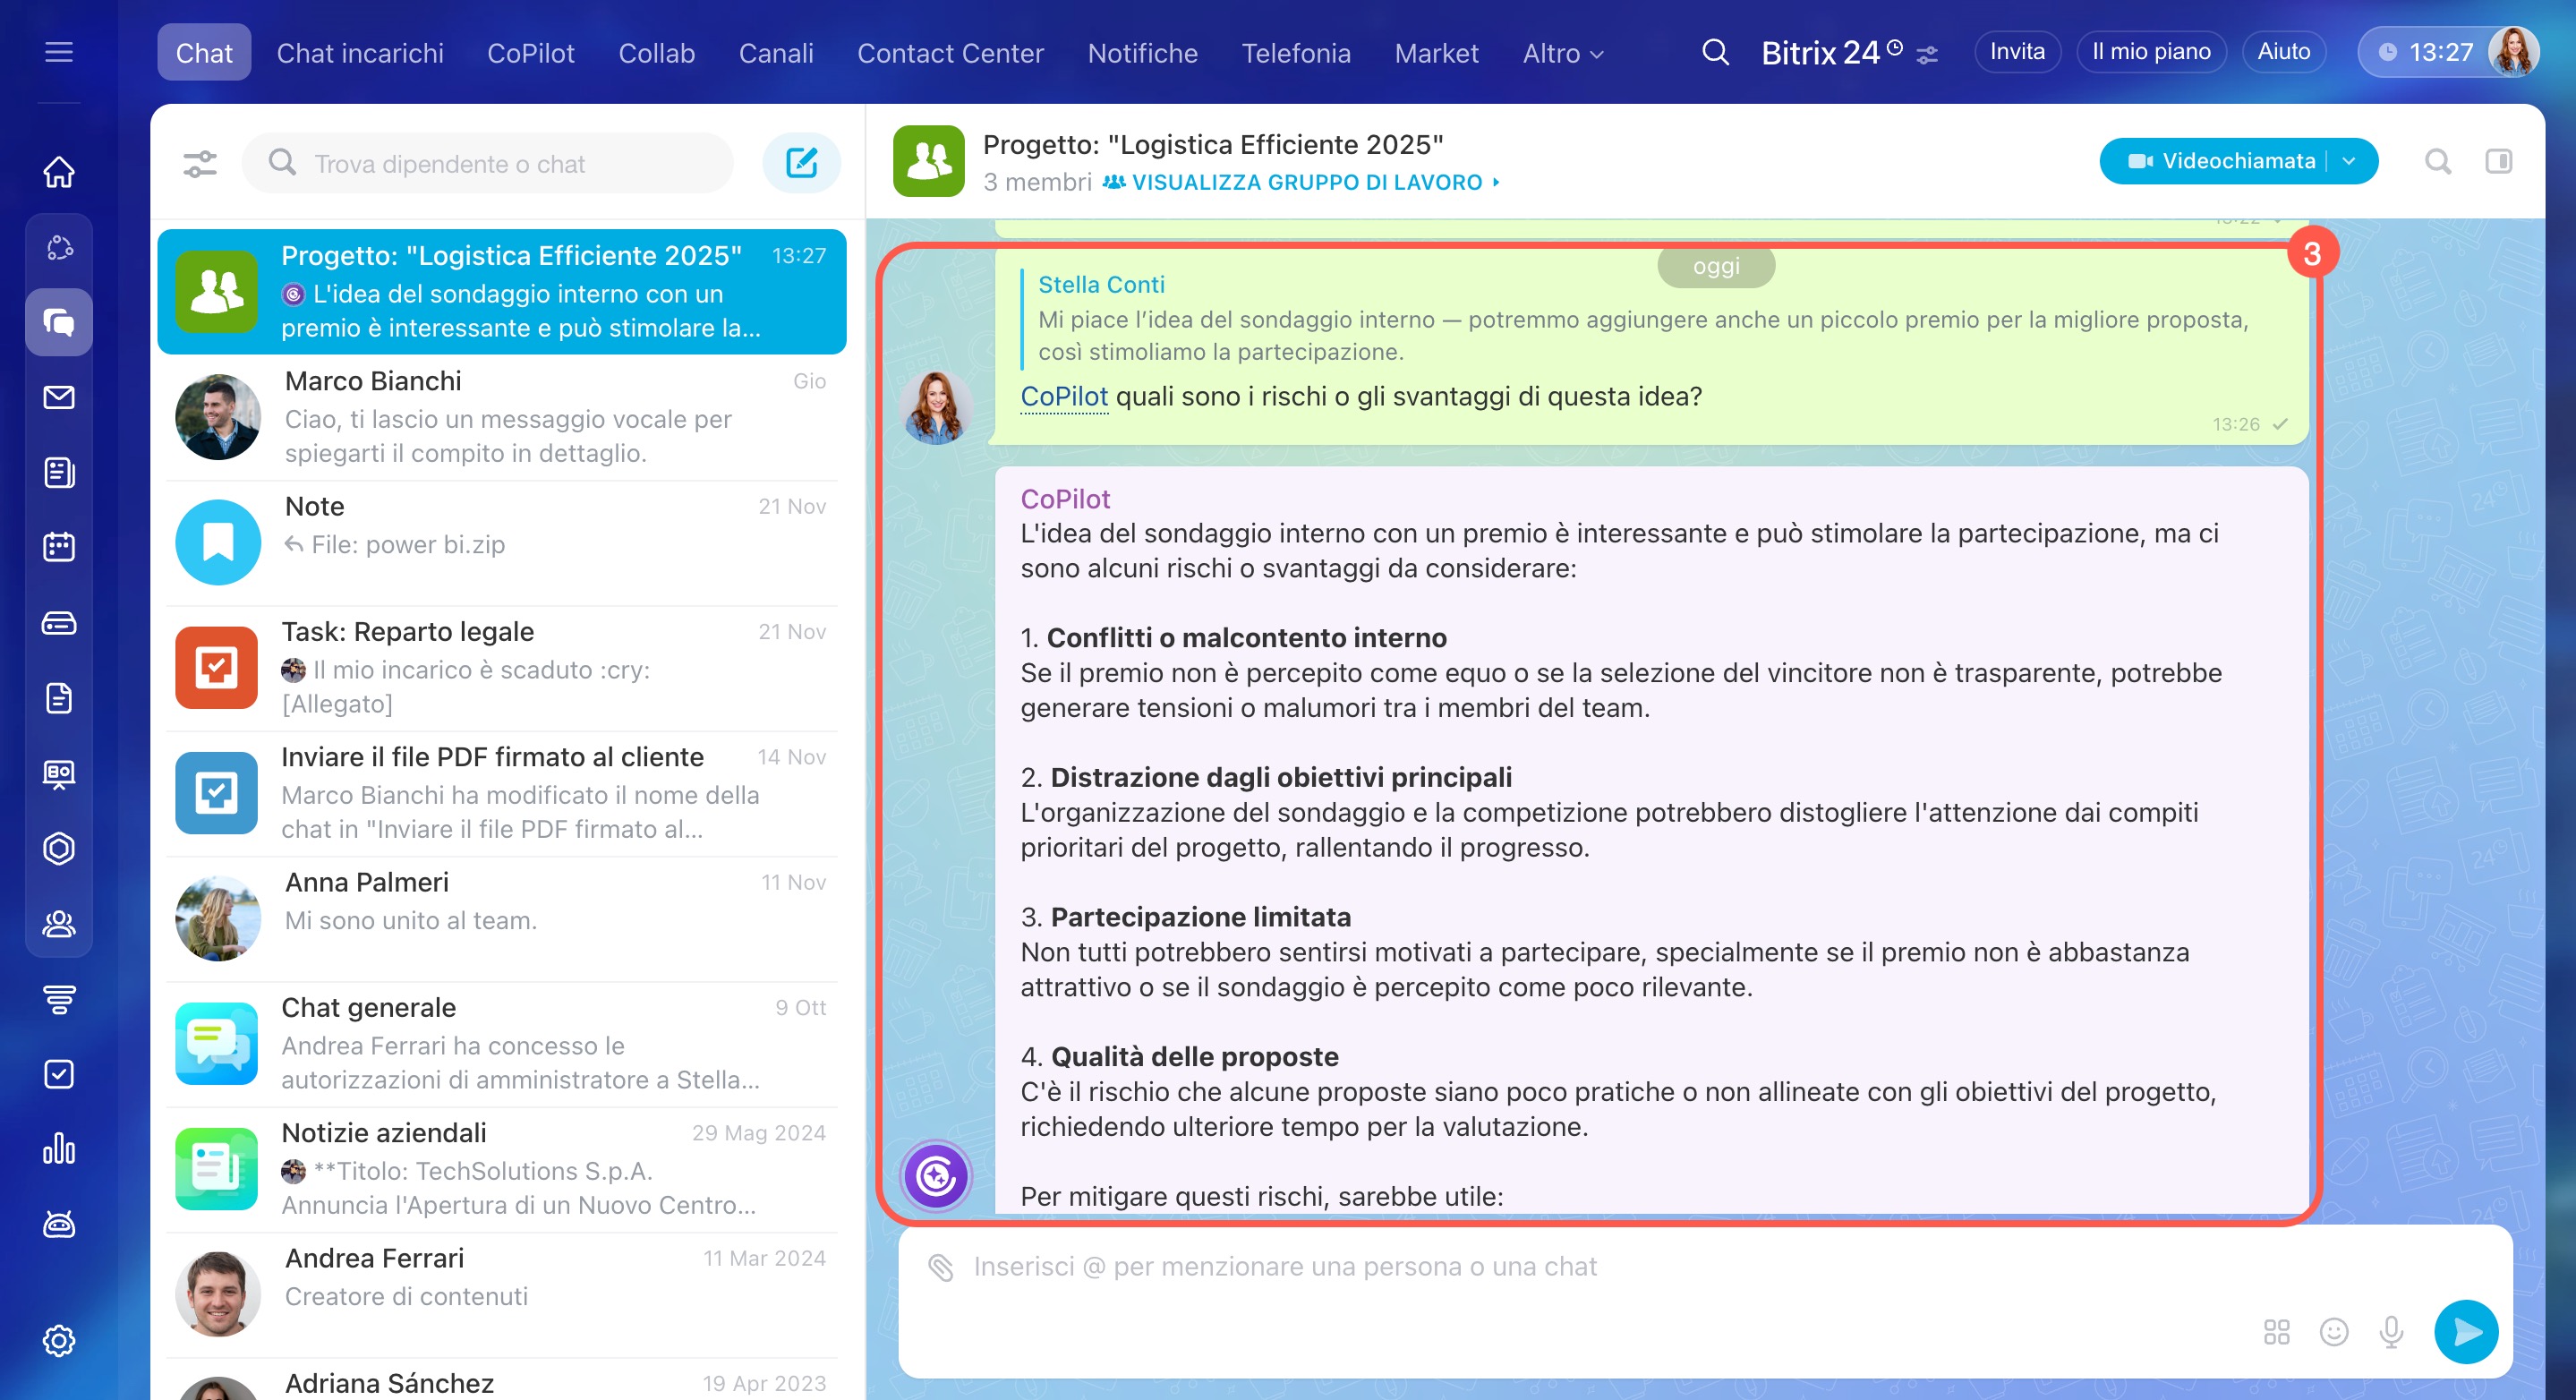Switch to the CoPilot tab
The width and height of the screenshot is (2576, 1400).
[x=530, y=53]
